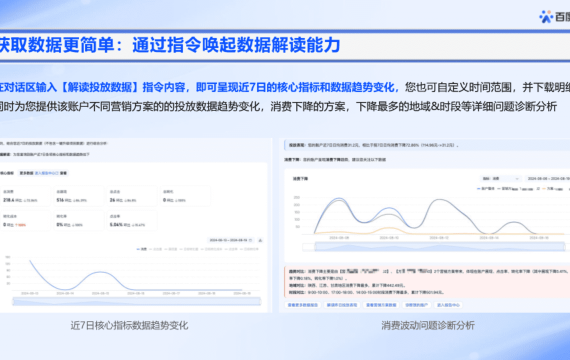Click the left chart time range slider bar
Screen dimensions: 570x360
click(x=137, y=301)
